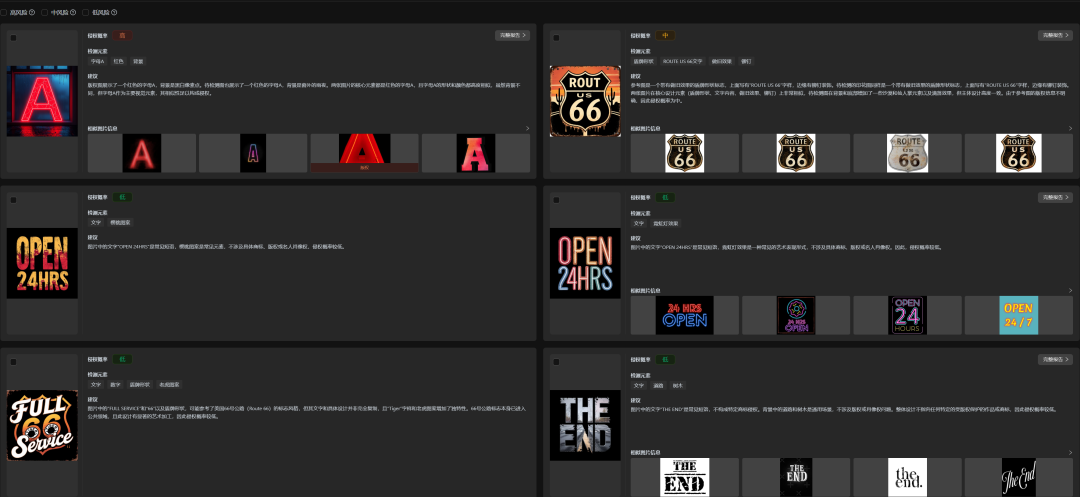Select the script-style The End similar image
The image size is (1080, 497).
pos(1019,477)
